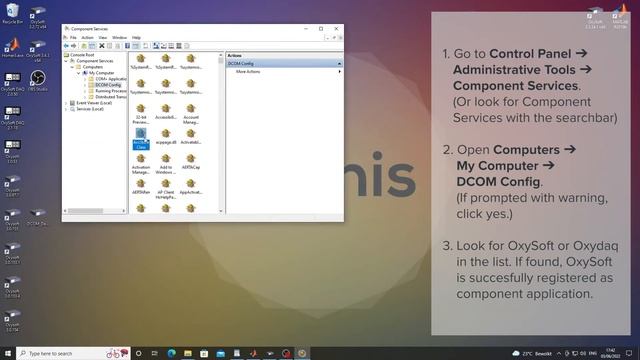Select the 'Activation Manage...' DCOM item

click(141, 164)
